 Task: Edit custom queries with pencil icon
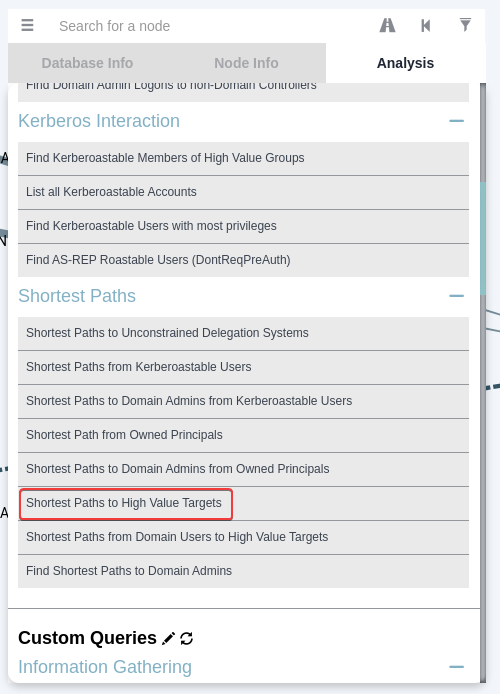(168, 638)
